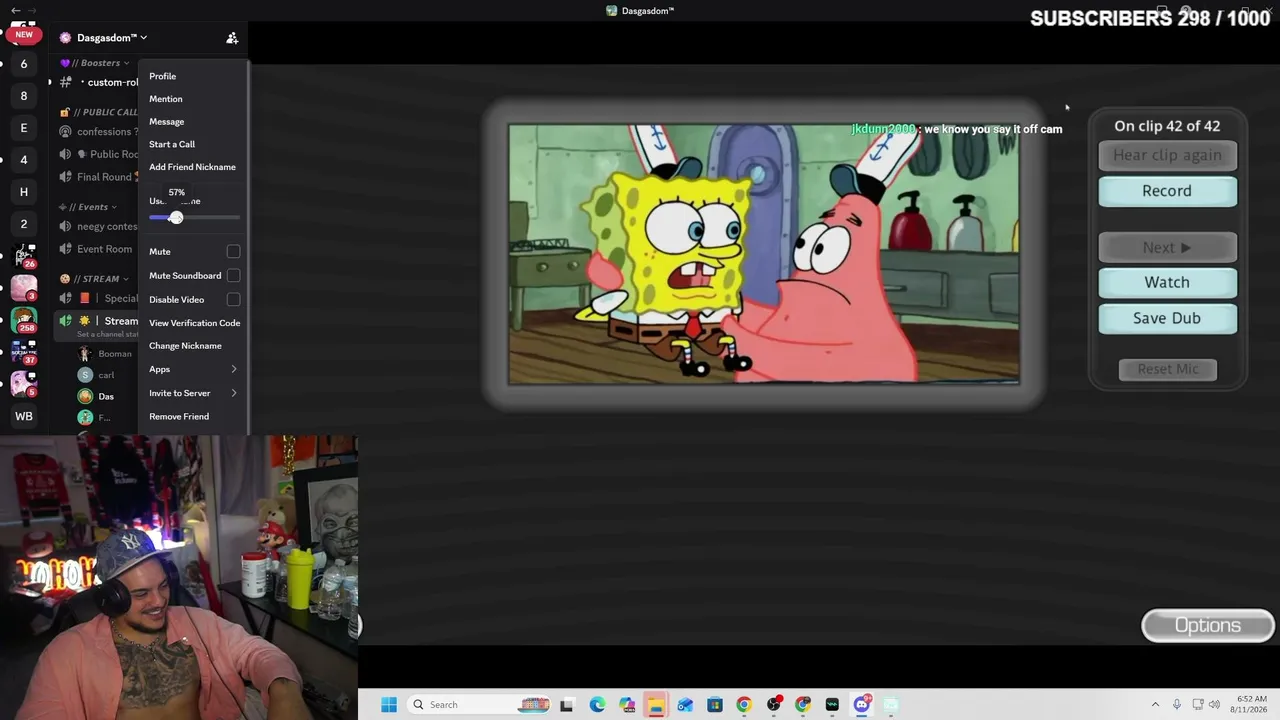The image size is (1280, 720).
Task: Open Google Chrome from the taskbar
Action: click(744, 705)
